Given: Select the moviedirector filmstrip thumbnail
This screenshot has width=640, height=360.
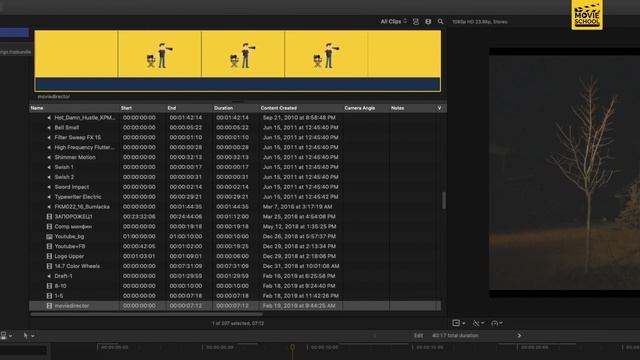Looking at the screenshot, I should [x=238, y=61].
